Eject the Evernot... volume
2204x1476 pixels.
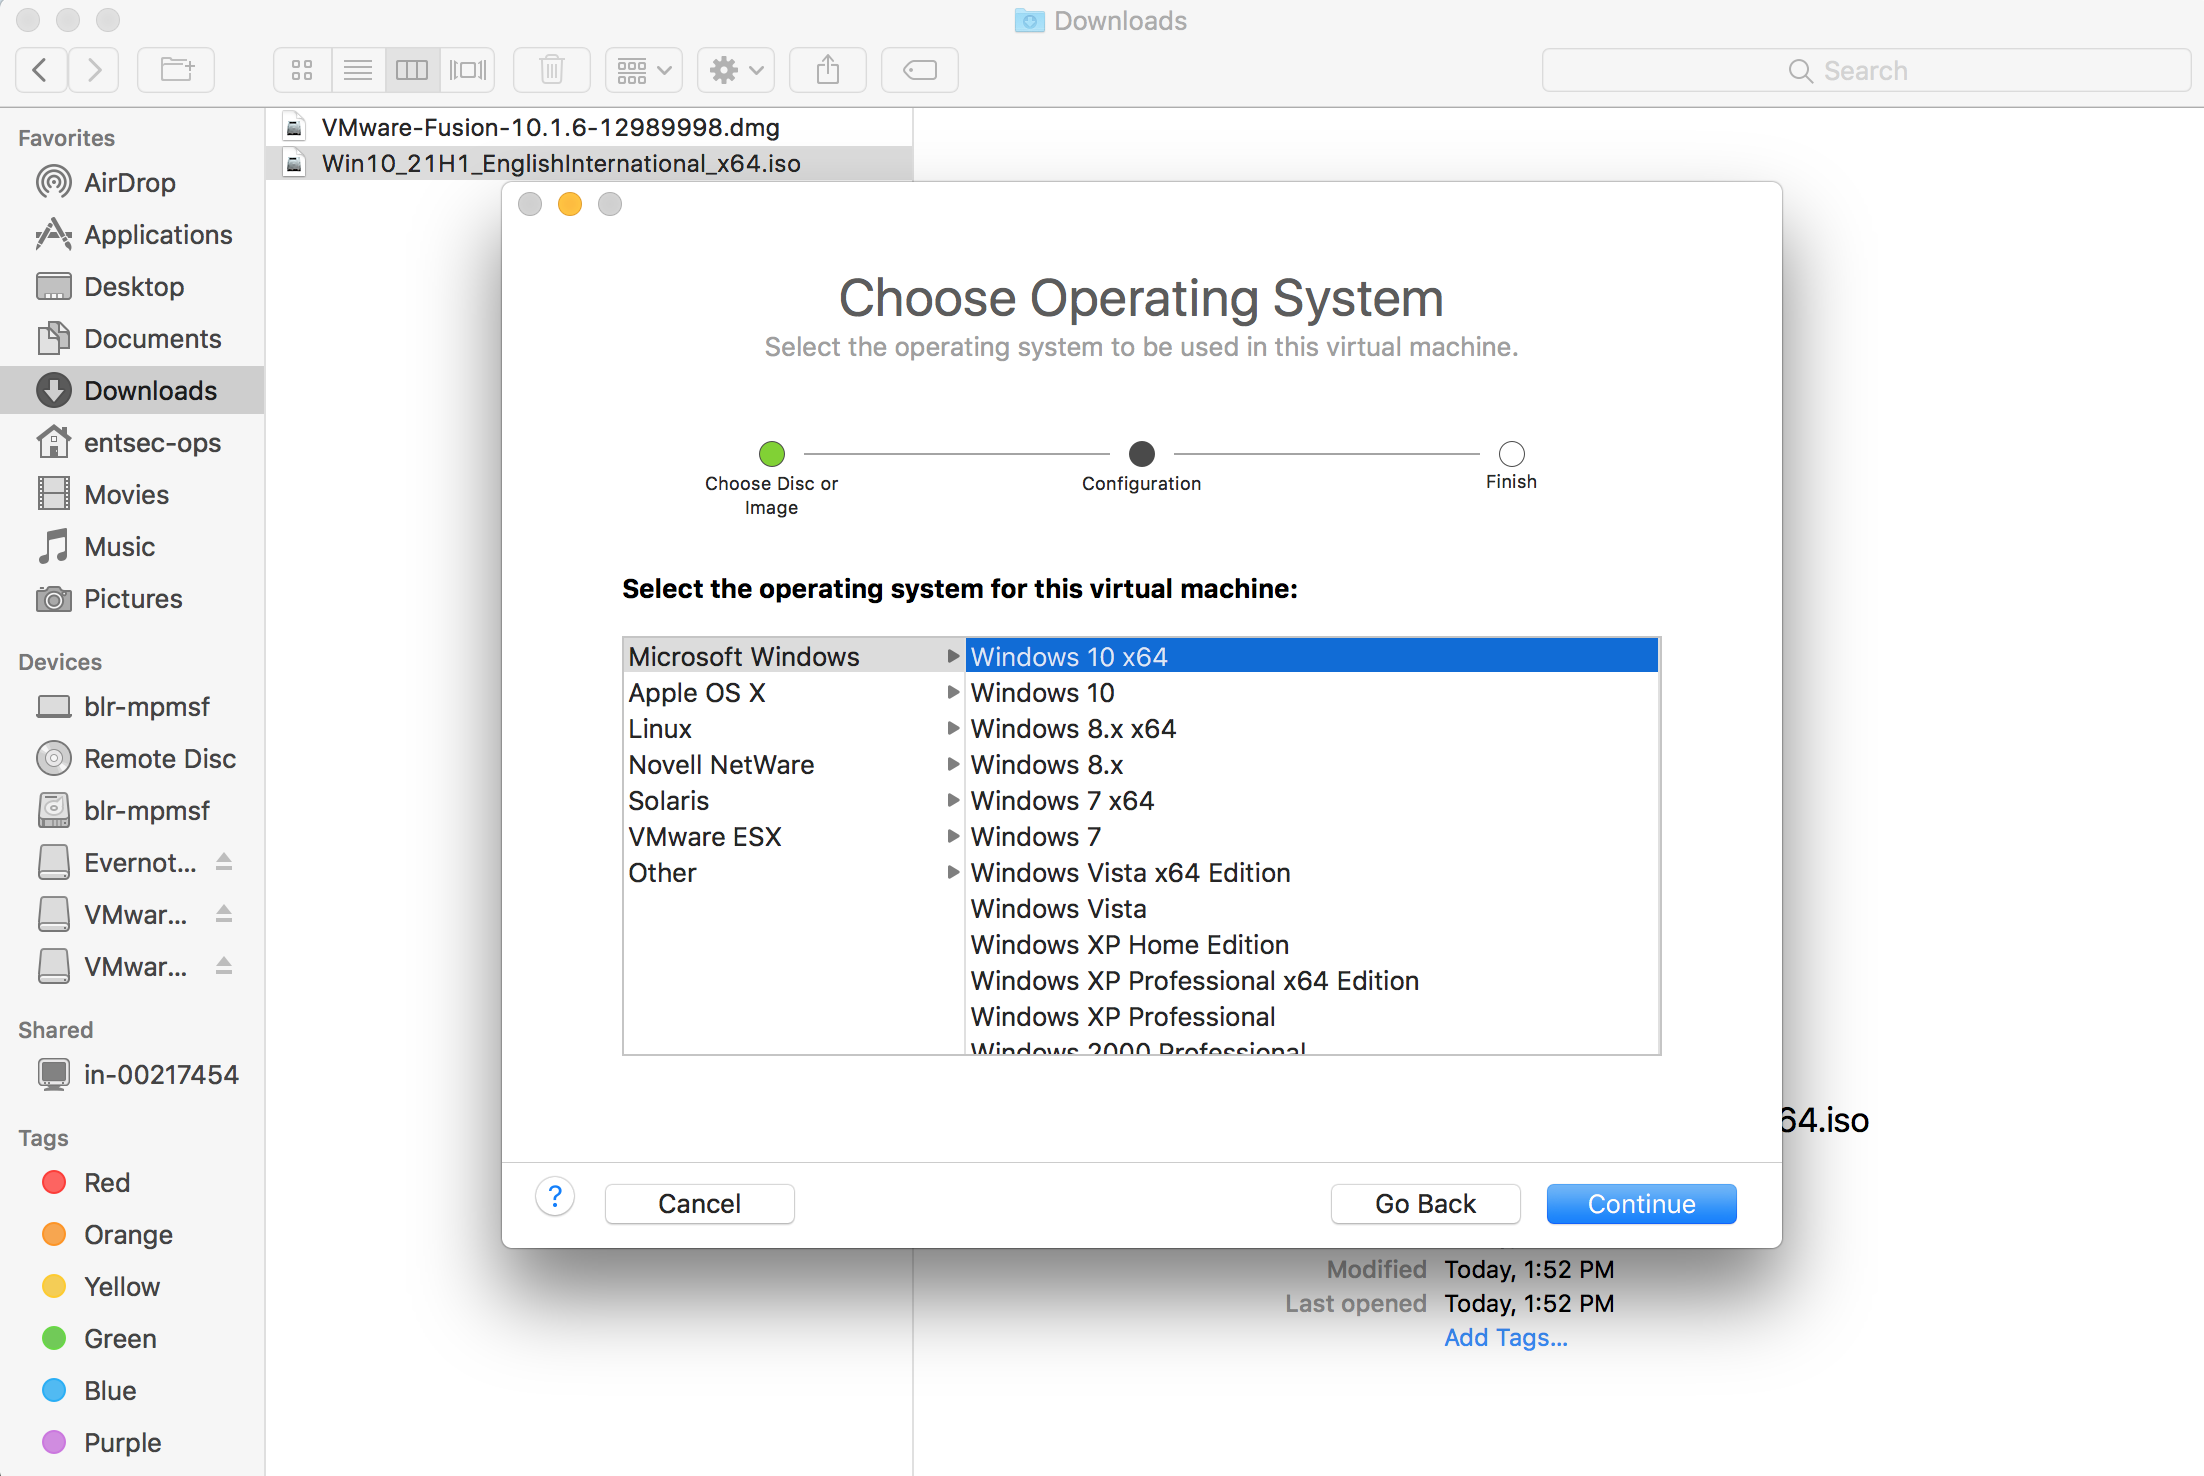224,862
